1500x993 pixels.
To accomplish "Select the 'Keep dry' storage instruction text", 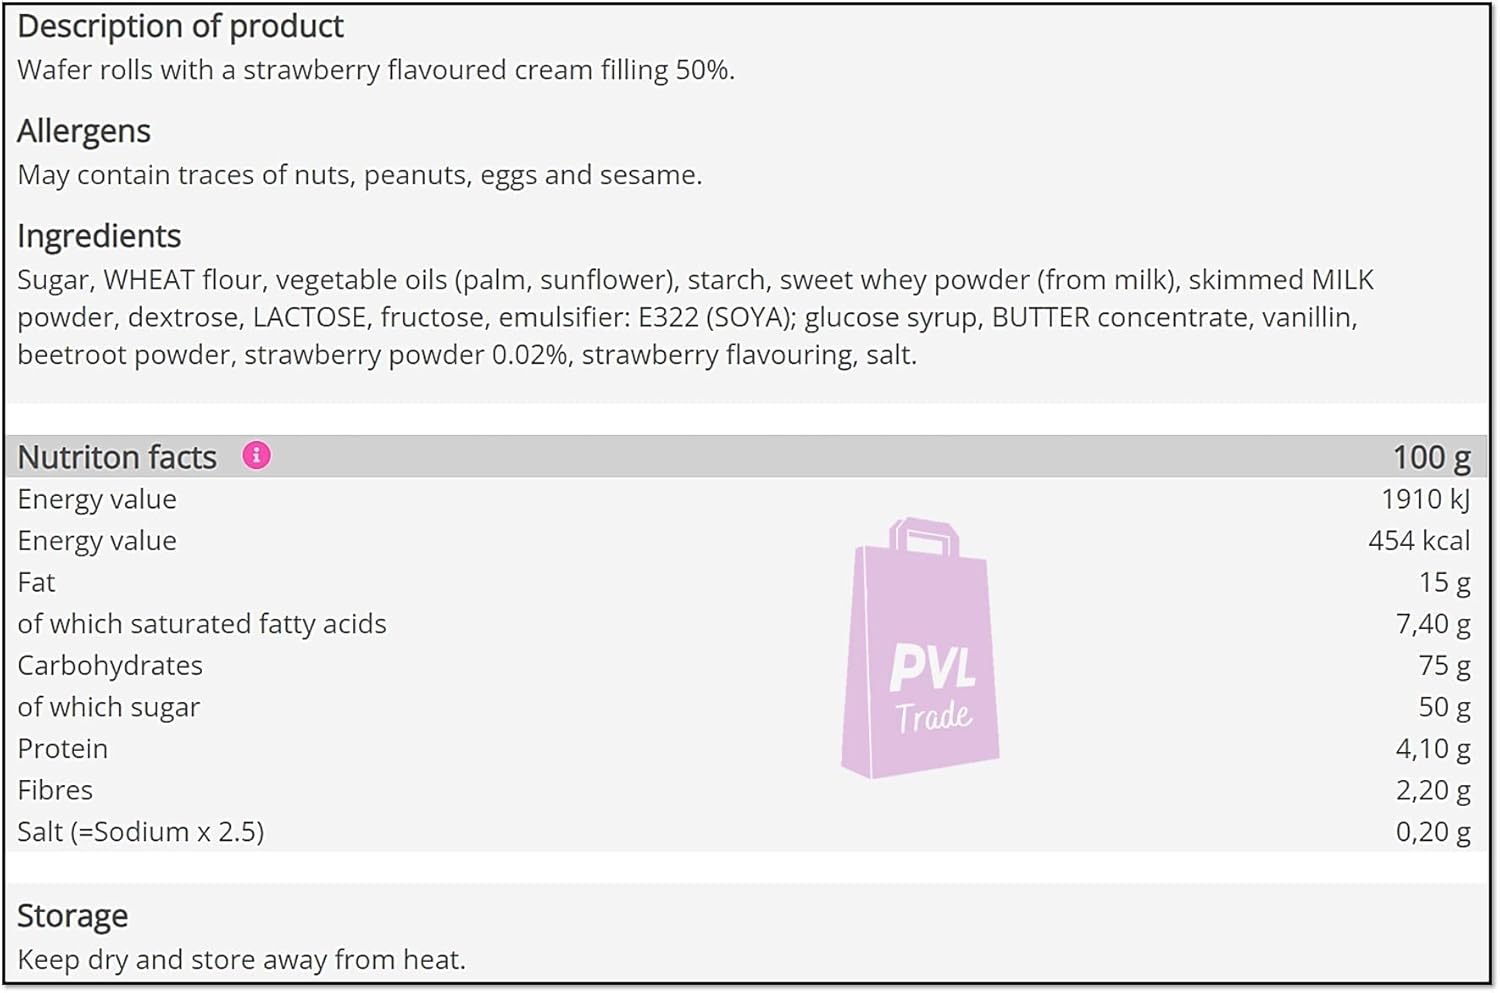I will point(242,960).
